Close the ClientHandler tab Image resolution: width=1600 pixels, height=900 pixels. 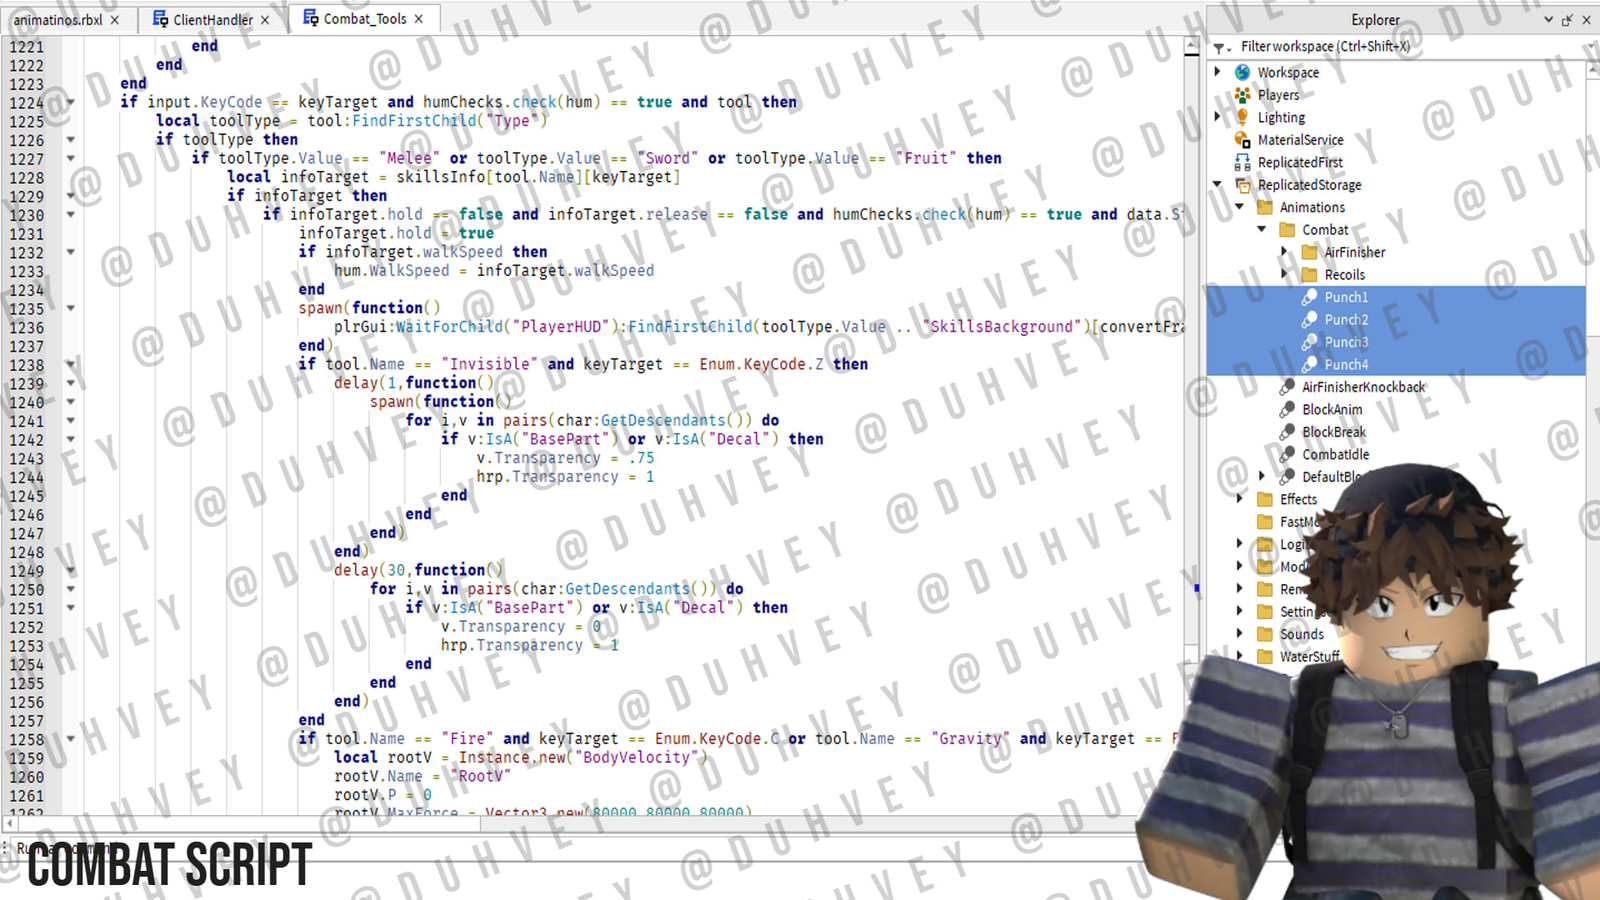coord(265,20)
